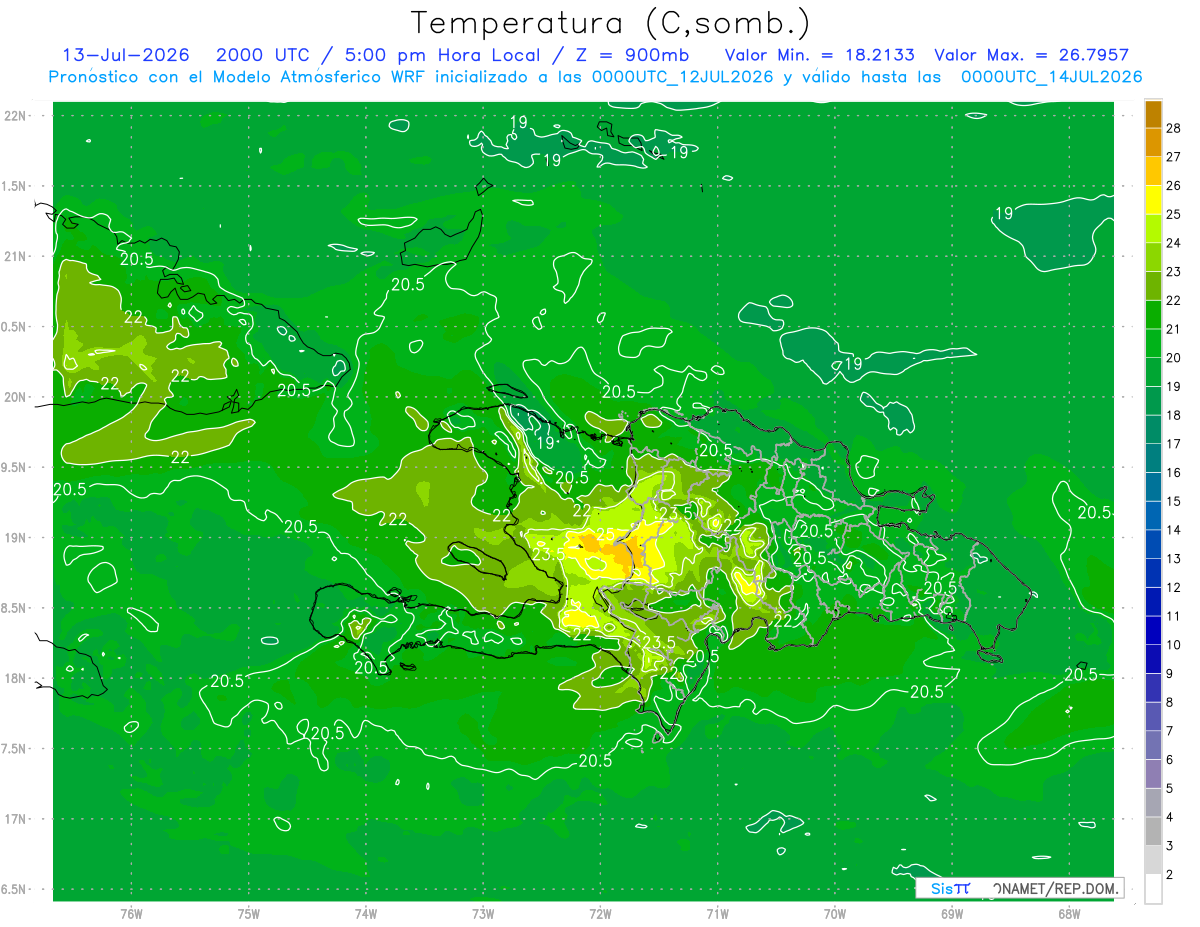
Task: Click the '19N' latitude axis label
Action: pos(14,538)
